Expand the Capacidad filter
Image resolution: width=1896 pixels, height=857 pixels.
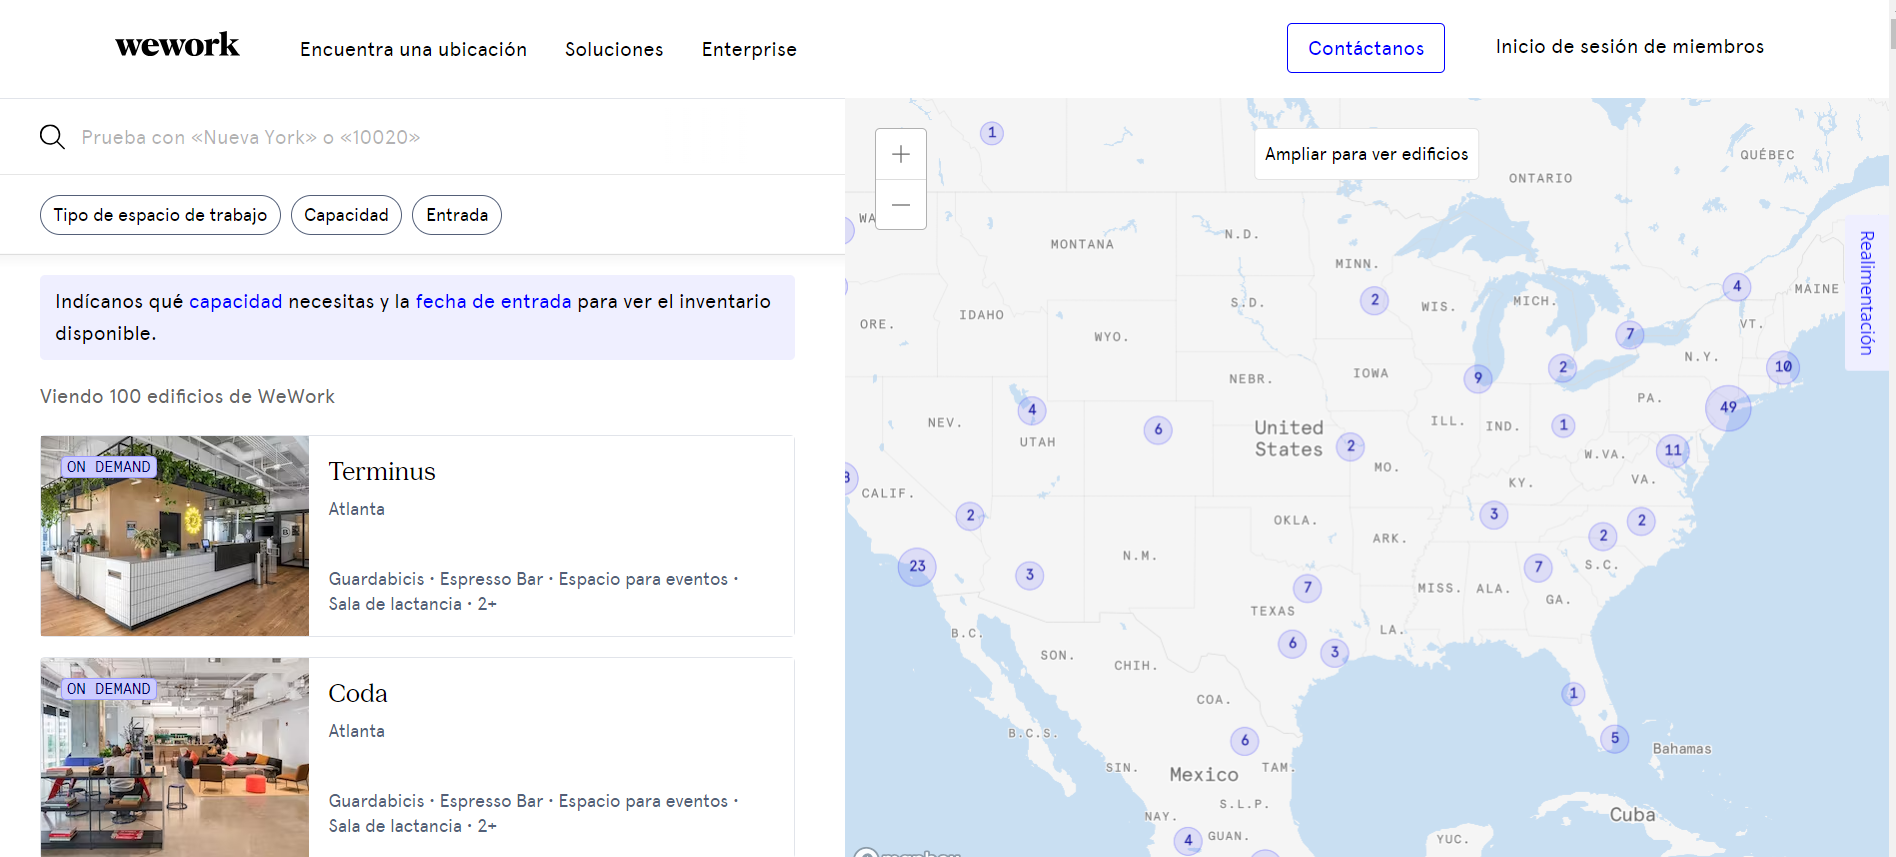pos(346,215)
